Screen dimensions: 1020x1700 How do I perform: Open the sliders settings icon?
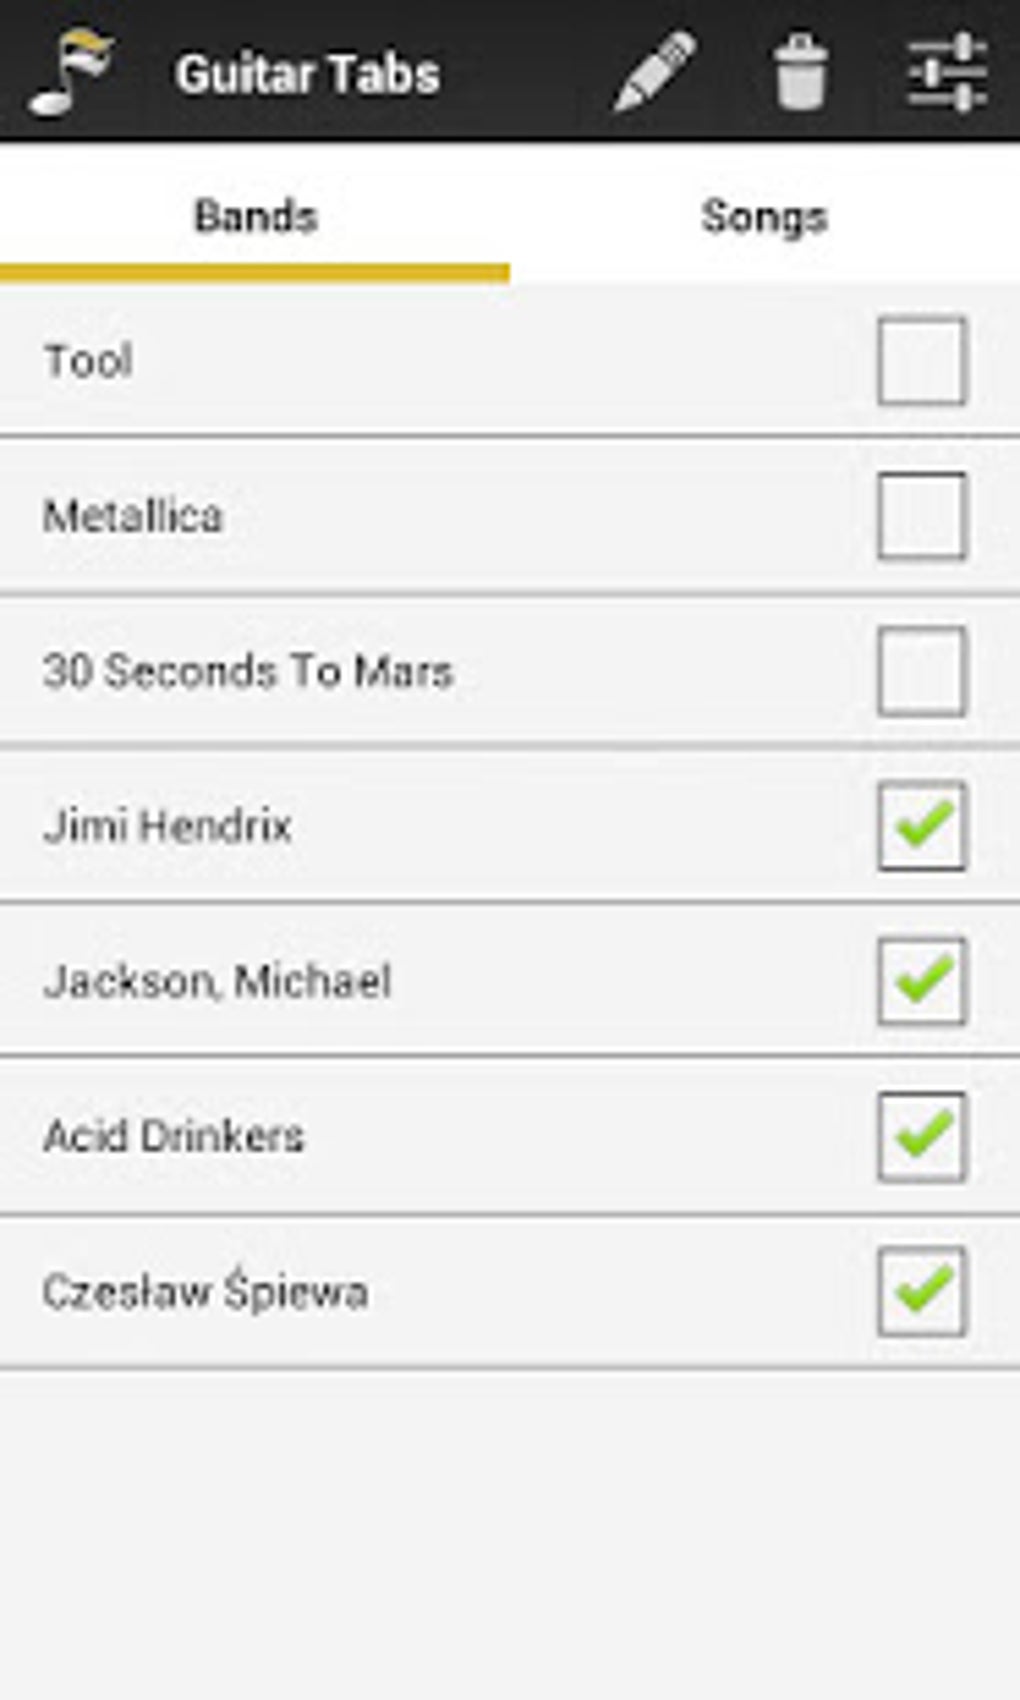point(947,72)
